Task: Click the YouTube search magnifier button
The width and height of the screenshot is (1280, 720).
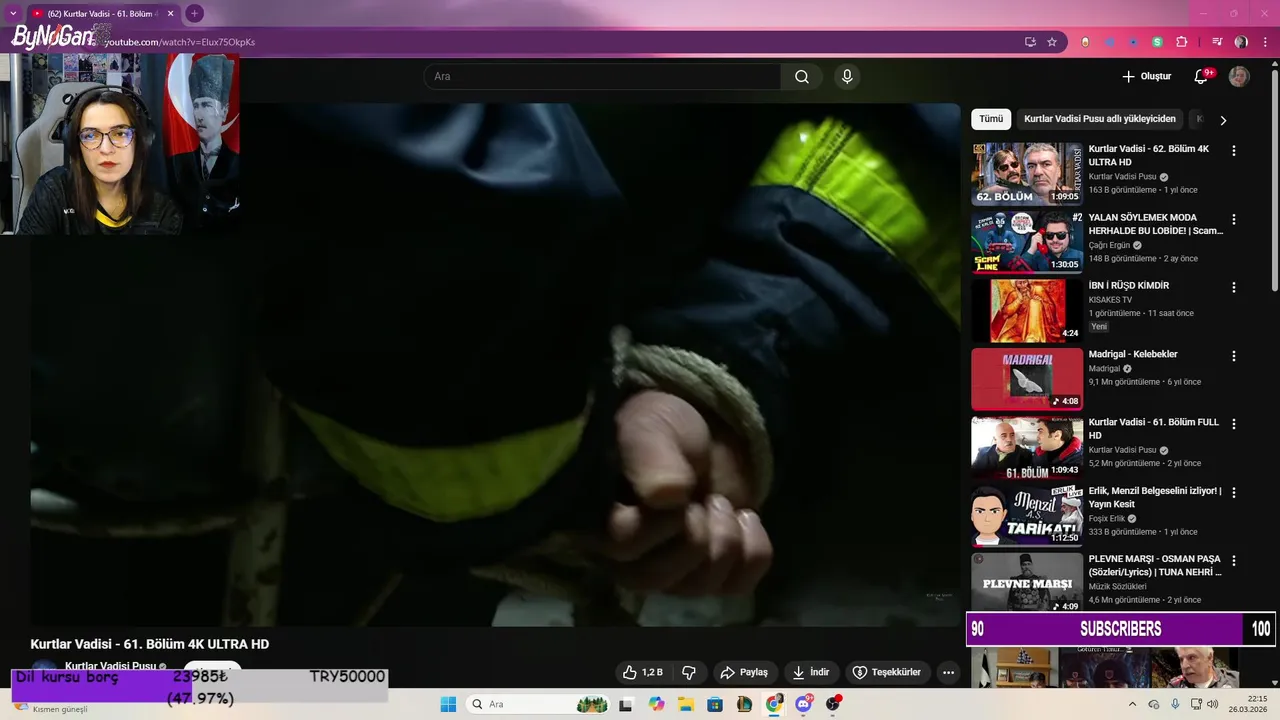Action: (x=802, y=77)
